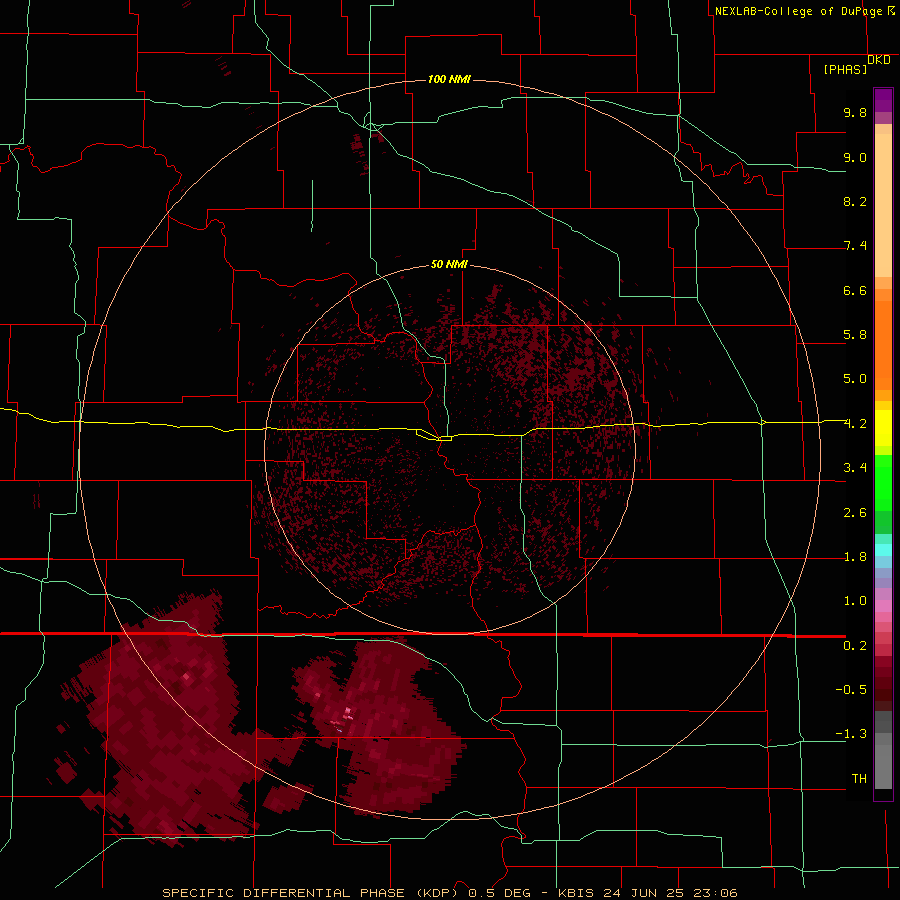Click the 7.4 colorbar value

(855, 246)
